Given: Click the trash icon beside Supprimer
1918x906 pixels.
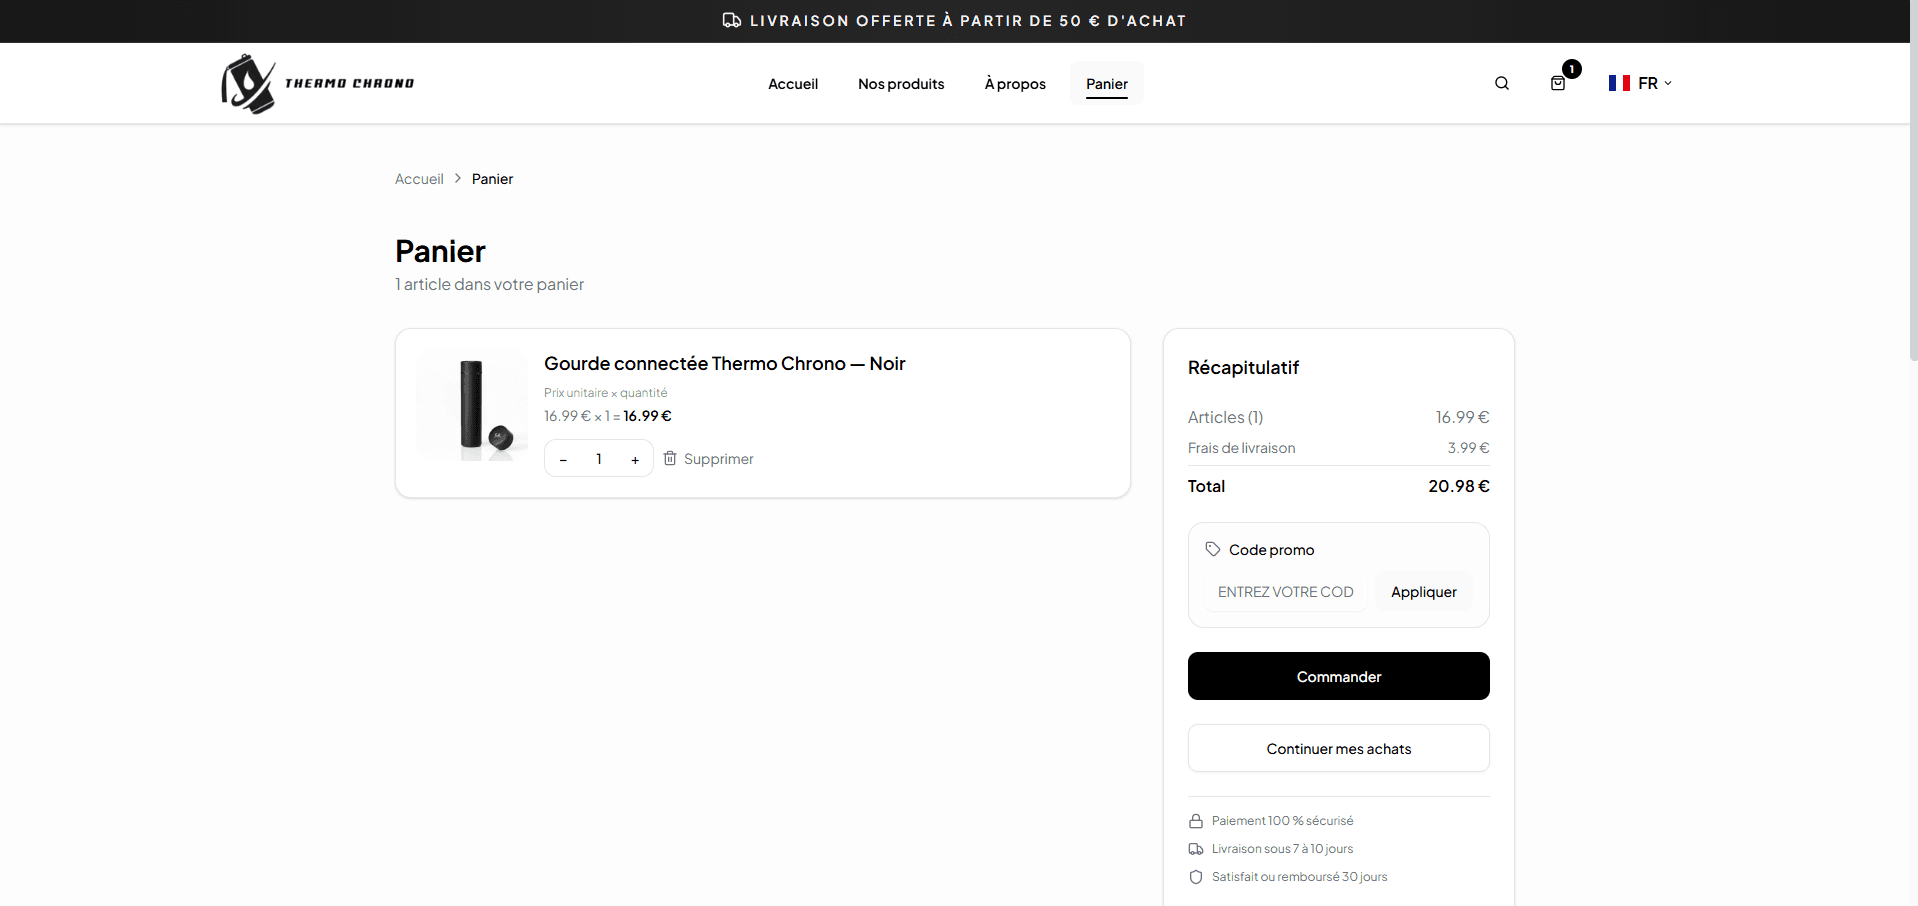Looking at the screenshot, I should [670, 458].
